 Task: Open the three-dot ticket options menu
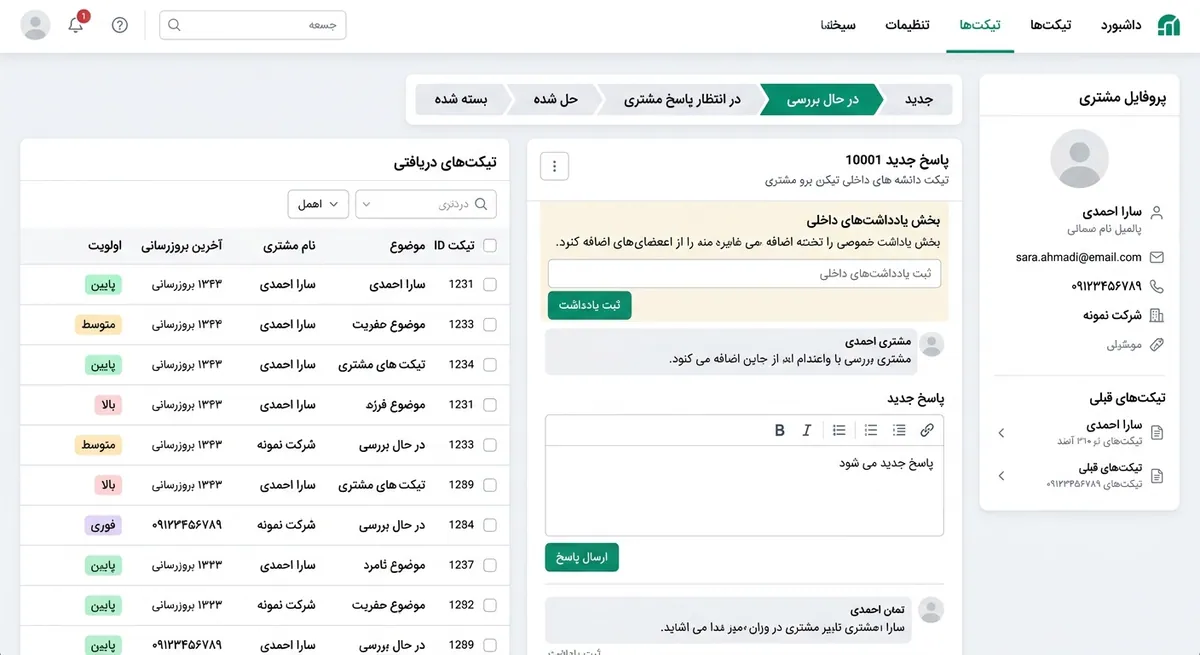click(555, 166)
